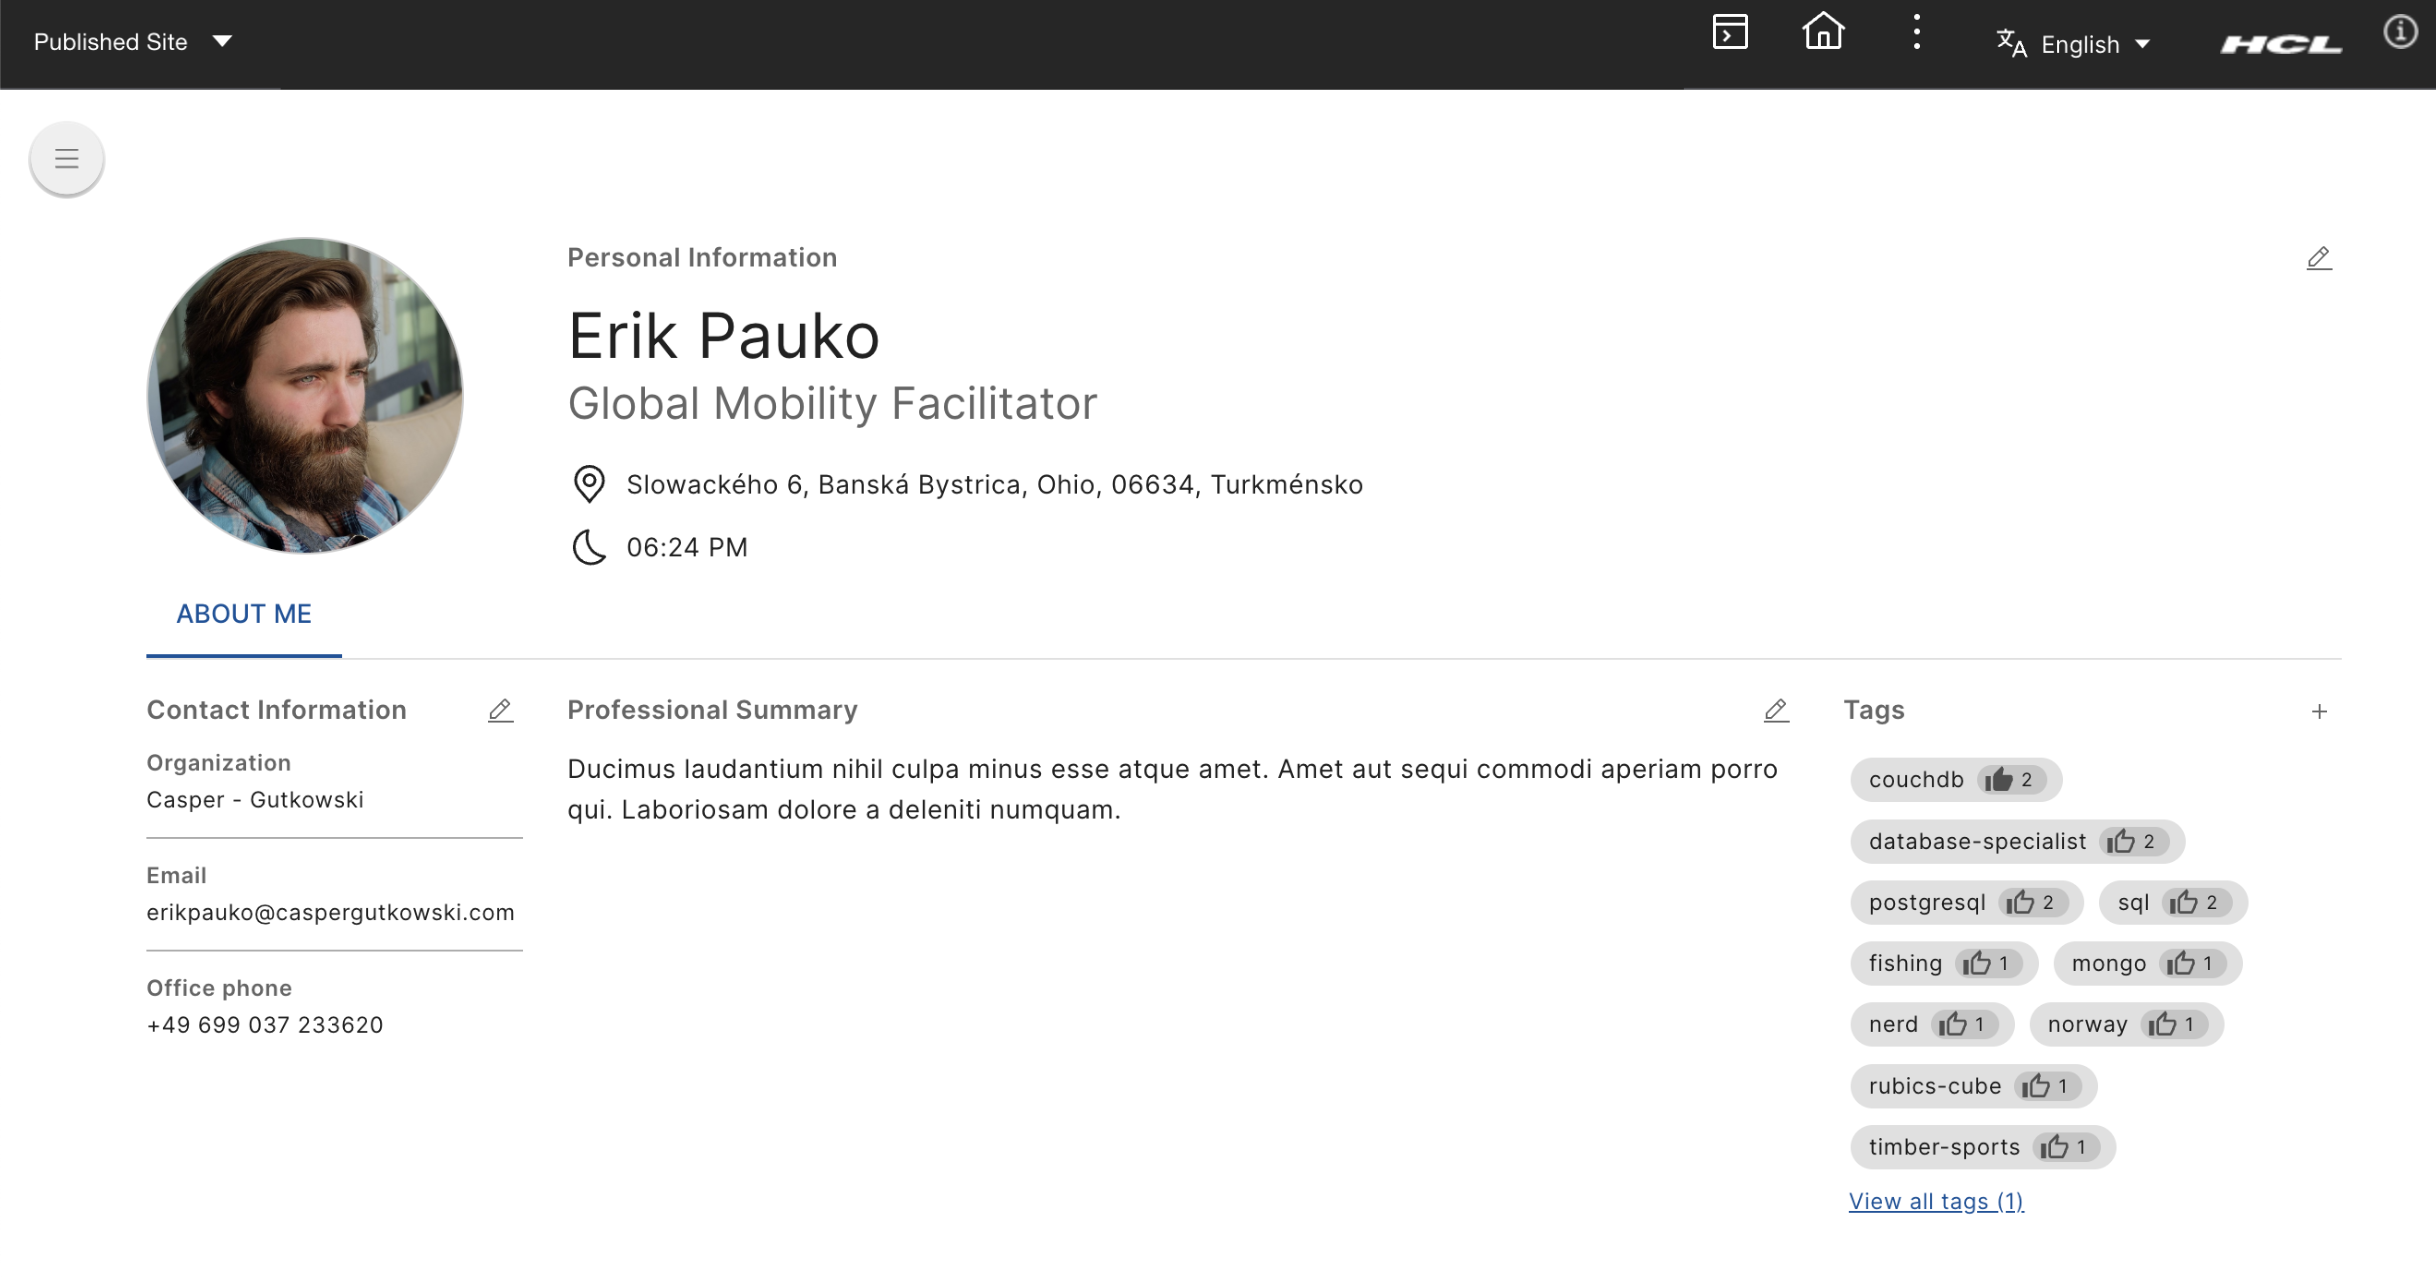Open View all tags link
This screenshot has width=2436, height=1278.
tap(1935, 1201)
